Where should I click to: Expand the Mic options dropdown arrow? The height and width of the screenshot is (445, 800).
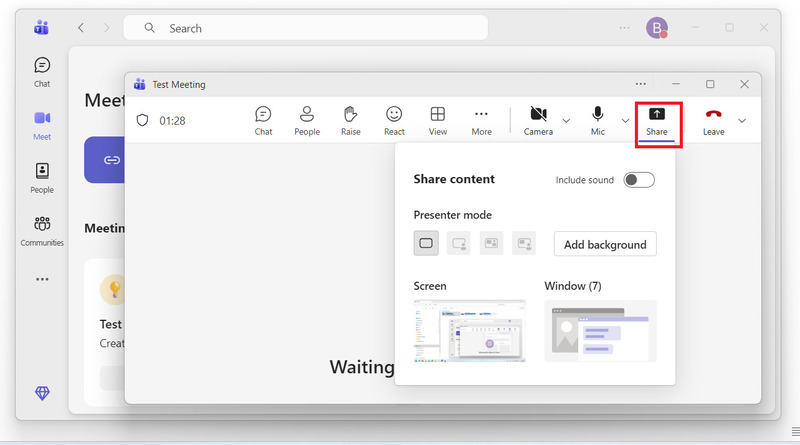point(625,121)
